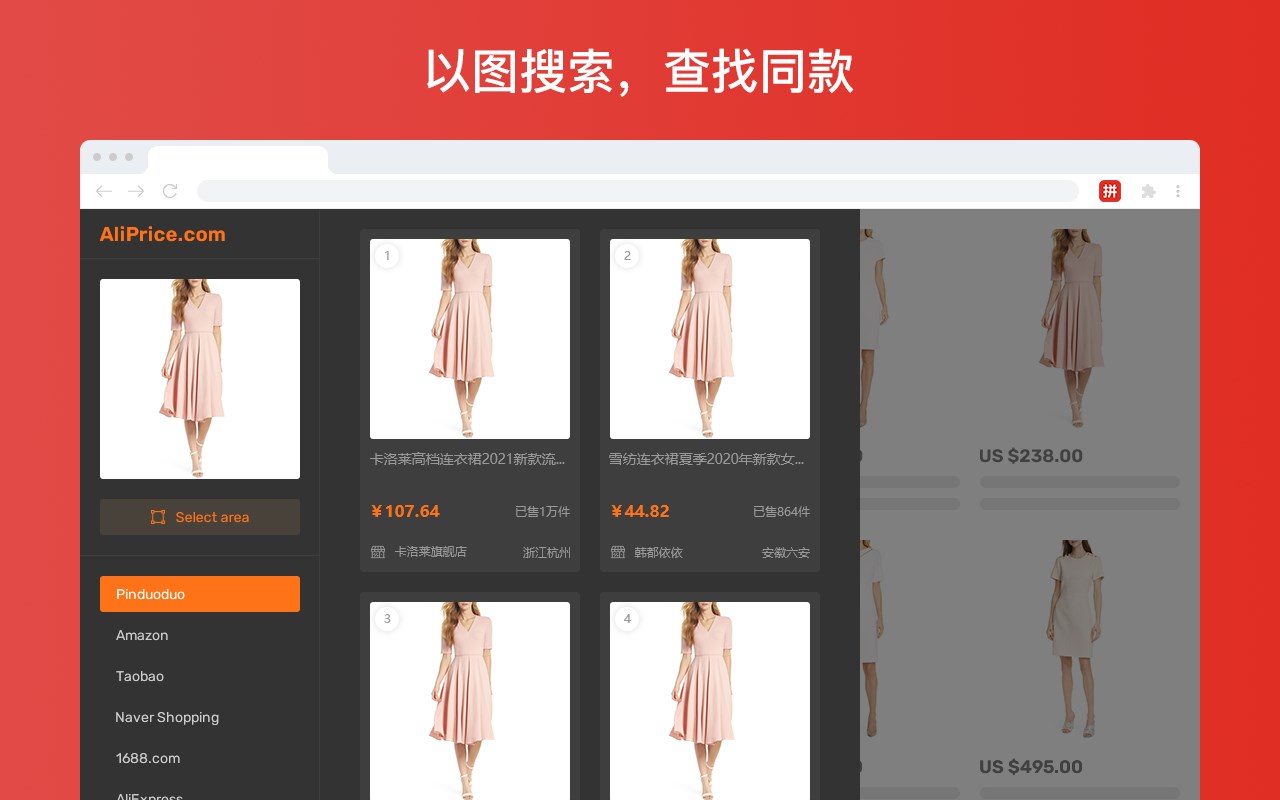Click the 安徽六安 location text
The image size is (1280, 800).
click(x=786, y=553)
